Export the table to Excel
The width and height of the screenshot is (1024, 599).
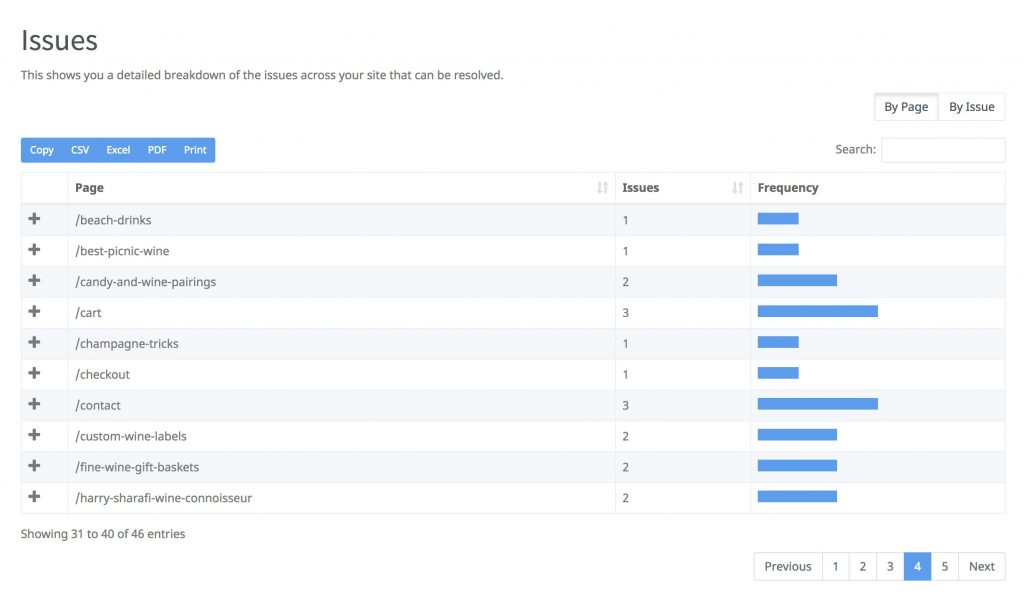[x=118, y=150]
